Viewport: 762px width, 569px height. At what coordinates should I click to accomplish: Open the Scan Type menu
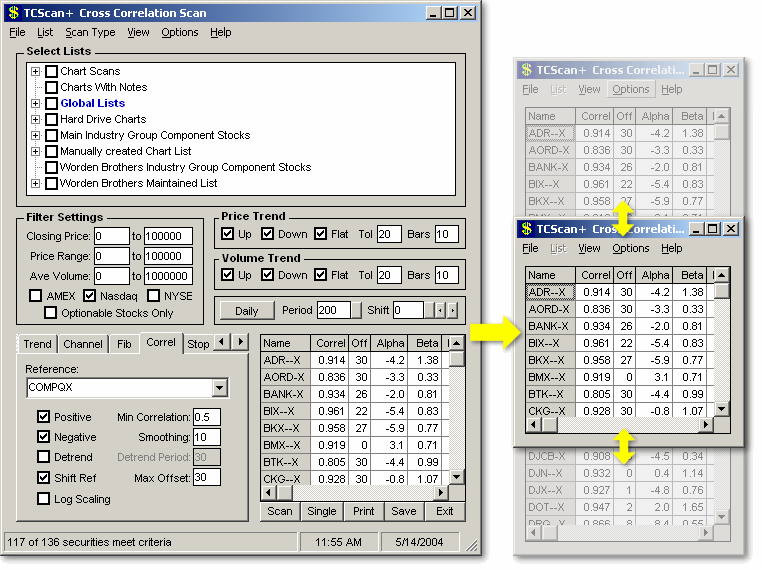[x=90, y=32]
